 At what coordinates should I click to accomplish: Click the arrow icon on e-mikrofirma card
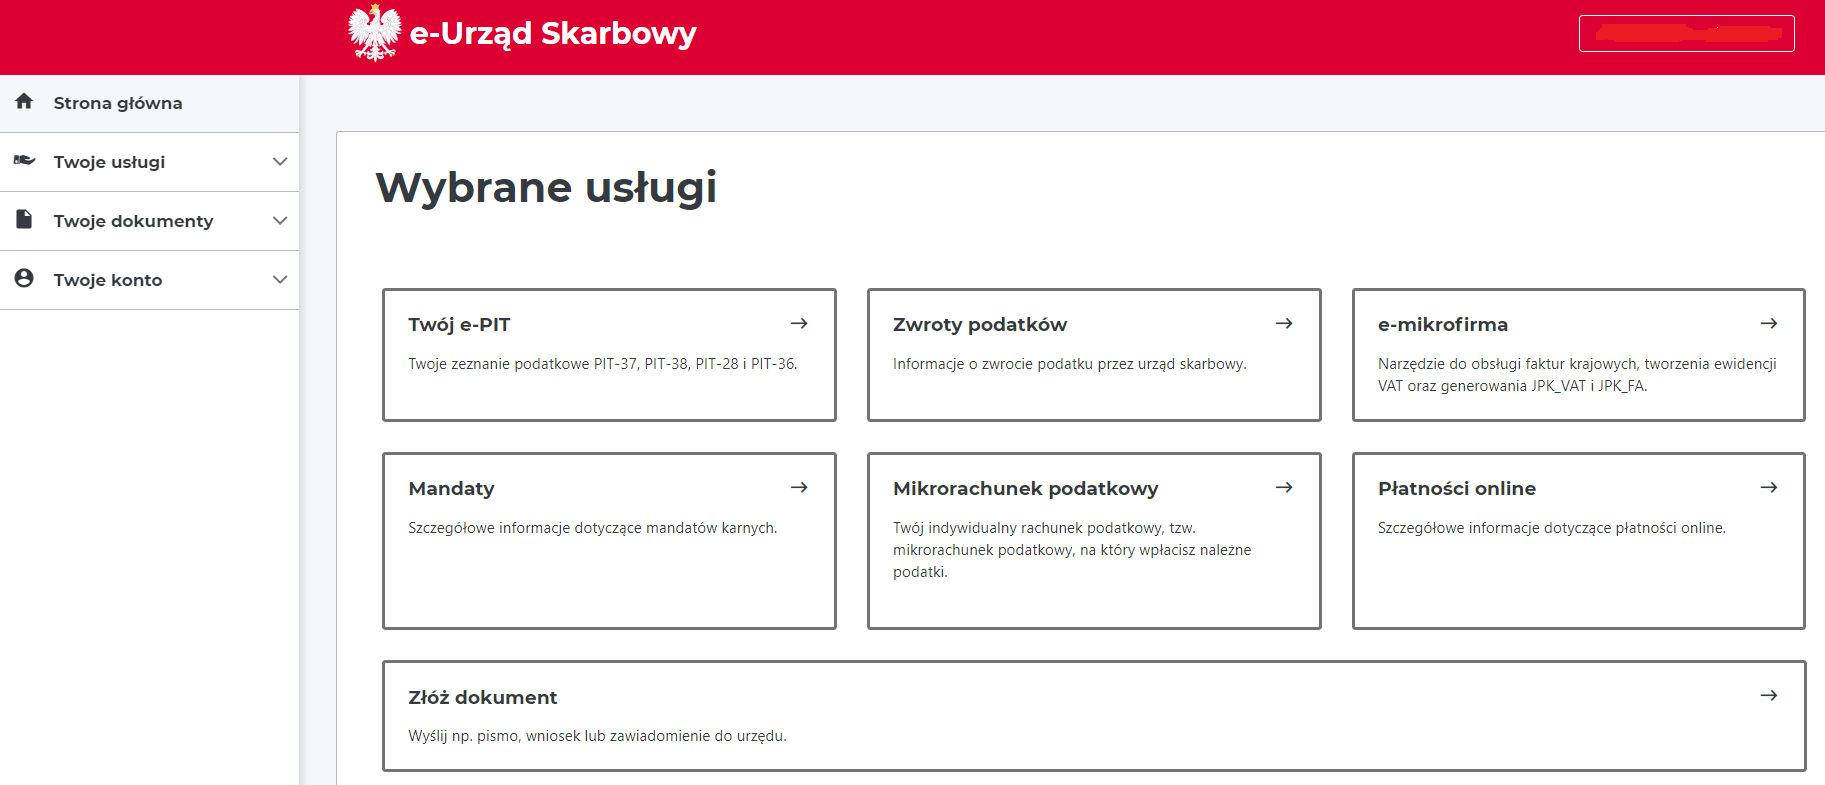pyautogui.click(x=1768, y=323)
